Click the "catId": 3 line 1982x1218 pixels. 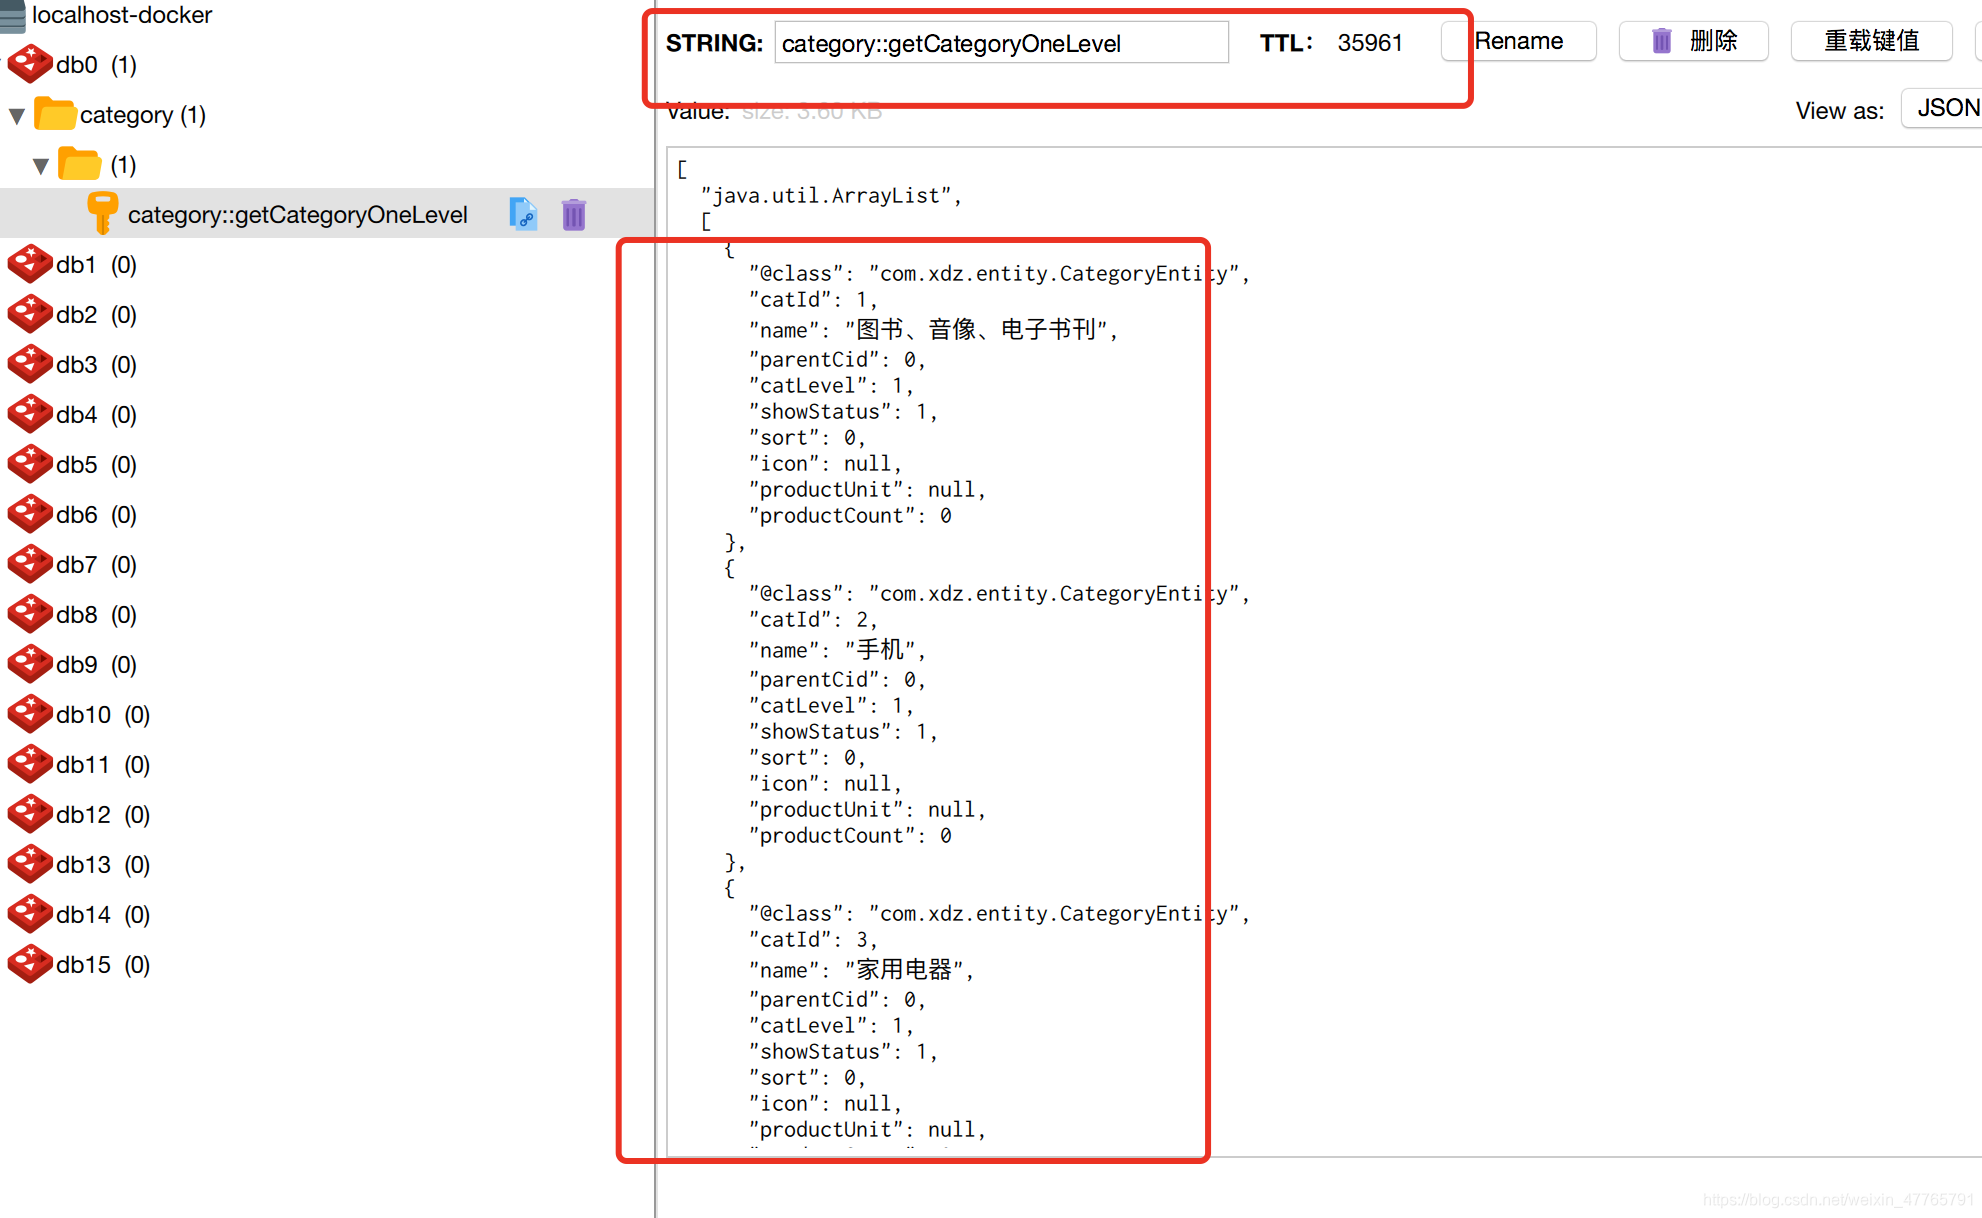coord(813,940)
